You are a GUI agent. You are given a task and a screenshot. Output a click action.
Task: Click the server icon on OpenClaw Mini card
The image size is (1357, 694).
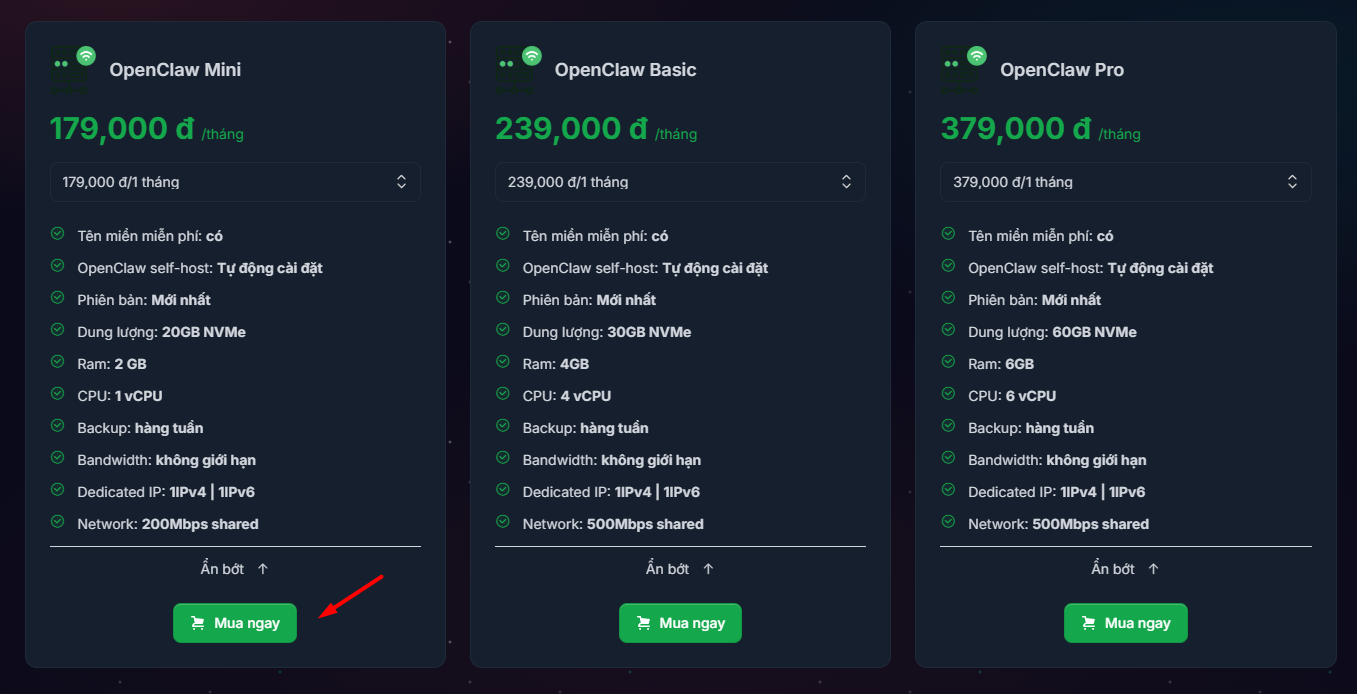tap(68, 68)
